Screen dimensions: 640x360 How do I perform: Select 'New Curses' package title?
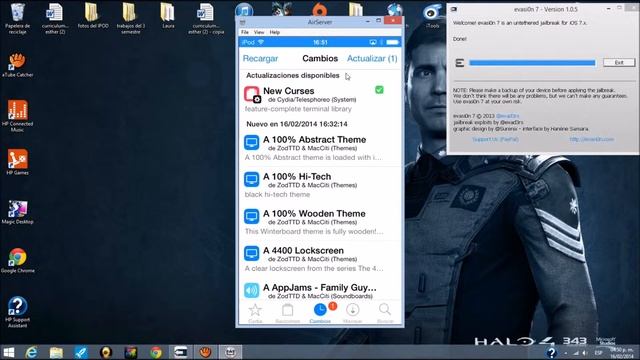[289, 91]
